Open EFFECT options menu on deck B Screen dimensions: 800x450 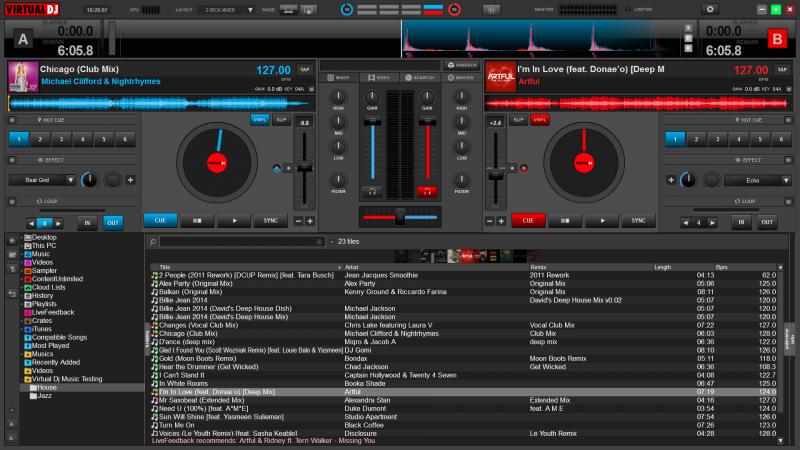(788, 160)
